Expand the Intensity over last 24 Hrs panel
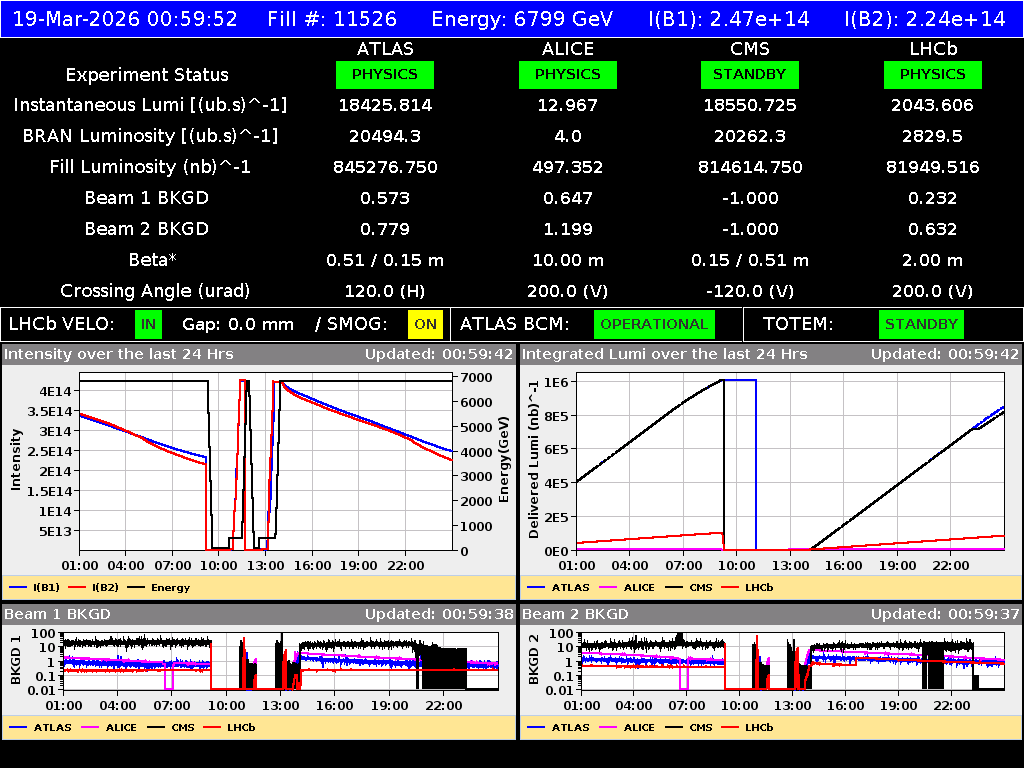The width and height of the screenshot is (1024, 768). click(x=120, y=353)
